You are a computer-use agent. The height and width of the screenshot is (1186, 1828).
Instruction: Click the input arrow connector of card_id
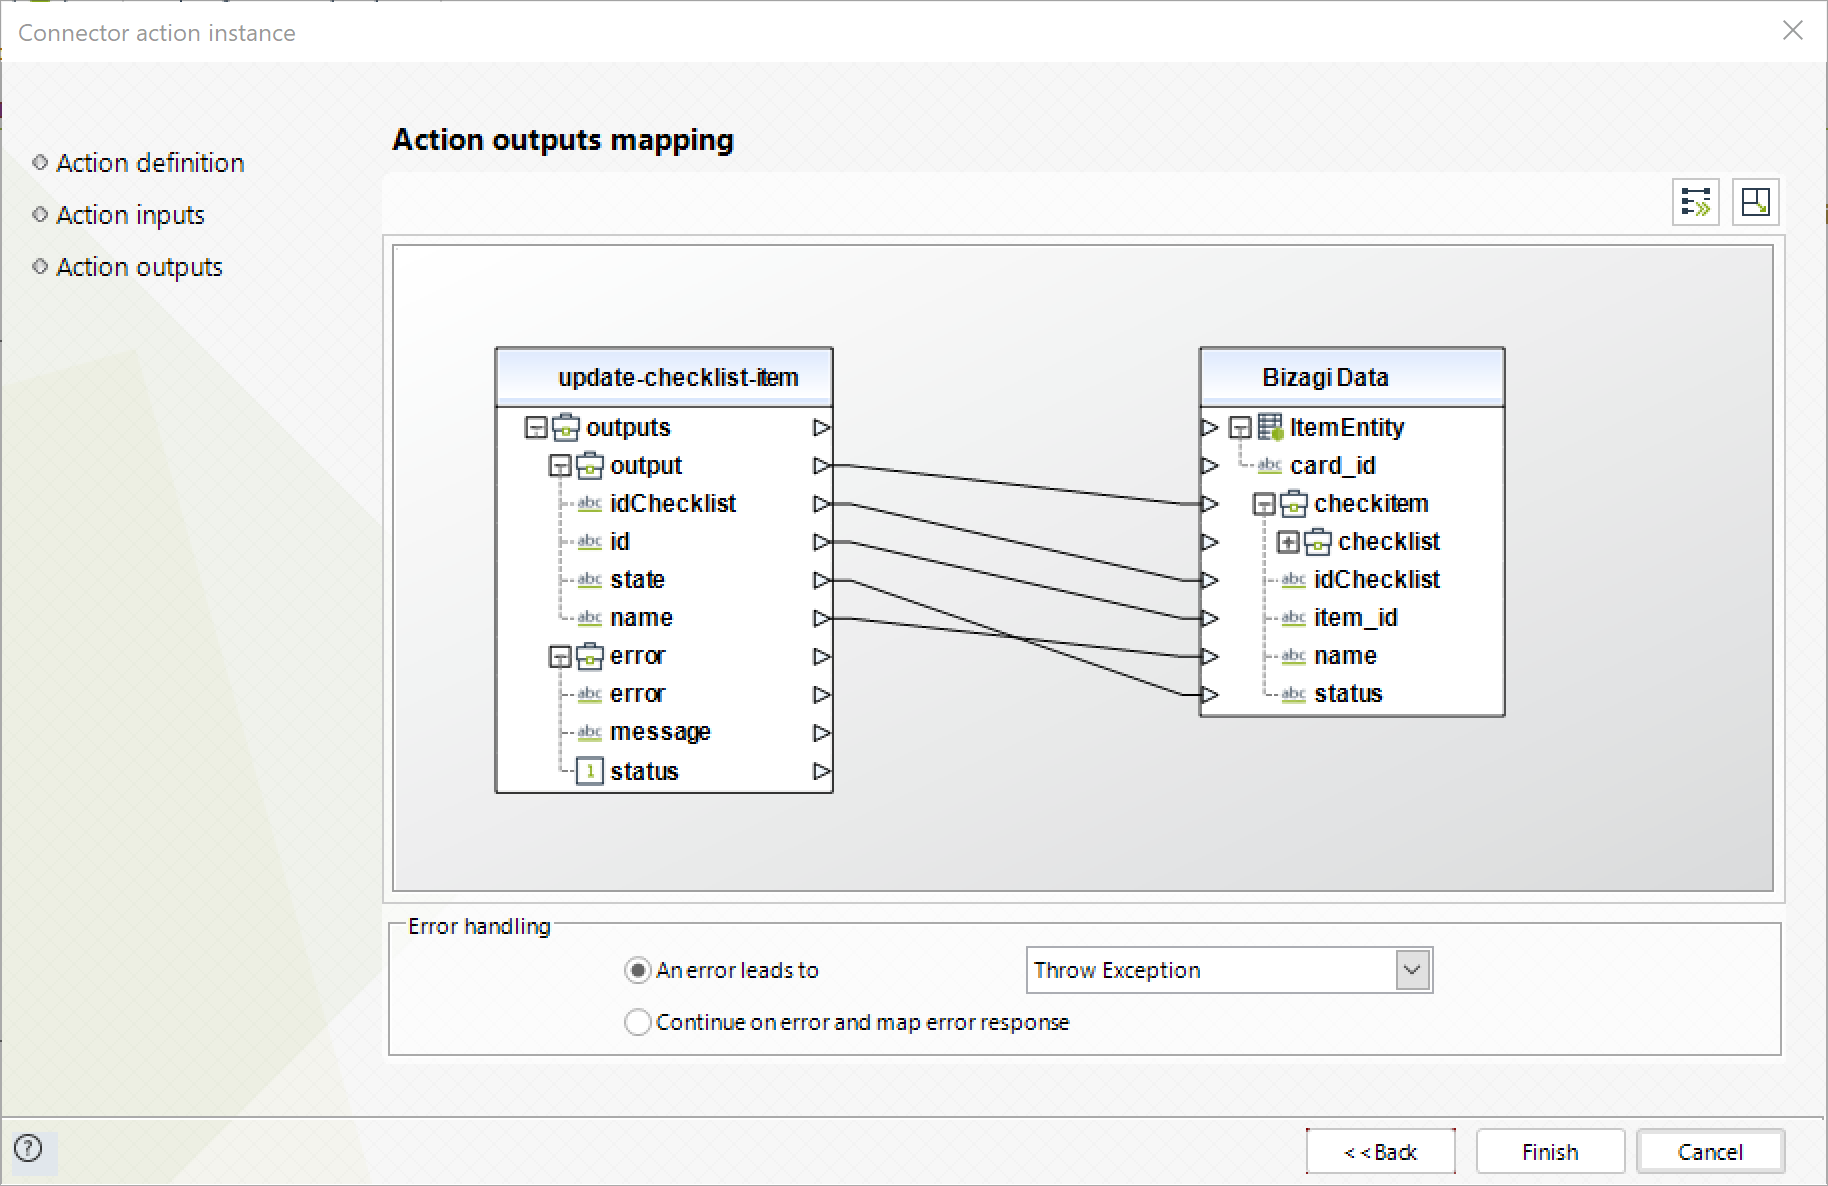[1210, 466]
